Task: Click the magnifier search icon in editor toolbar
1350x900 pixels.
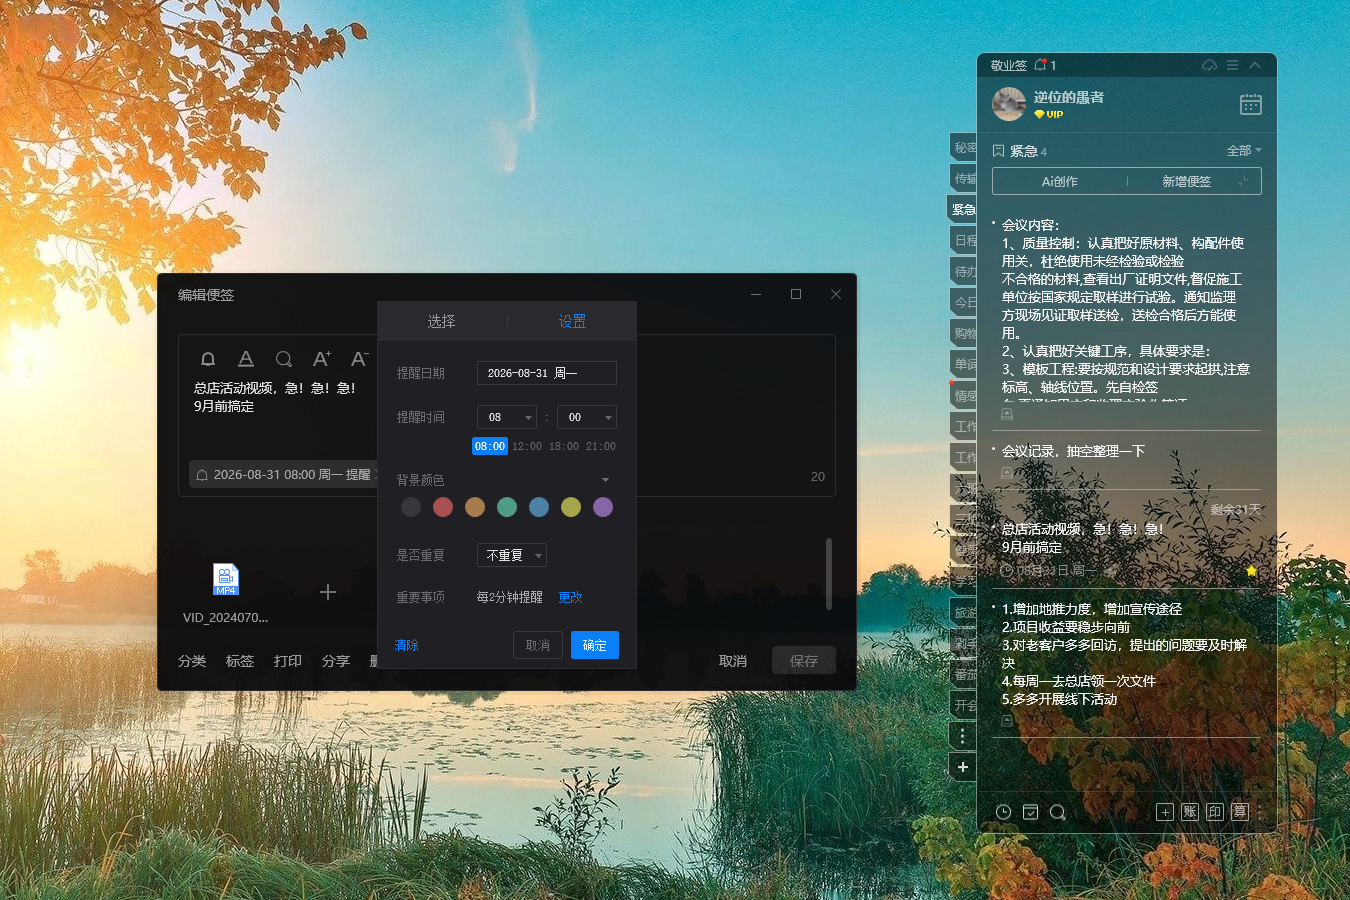Action: [x=284, y=359]
